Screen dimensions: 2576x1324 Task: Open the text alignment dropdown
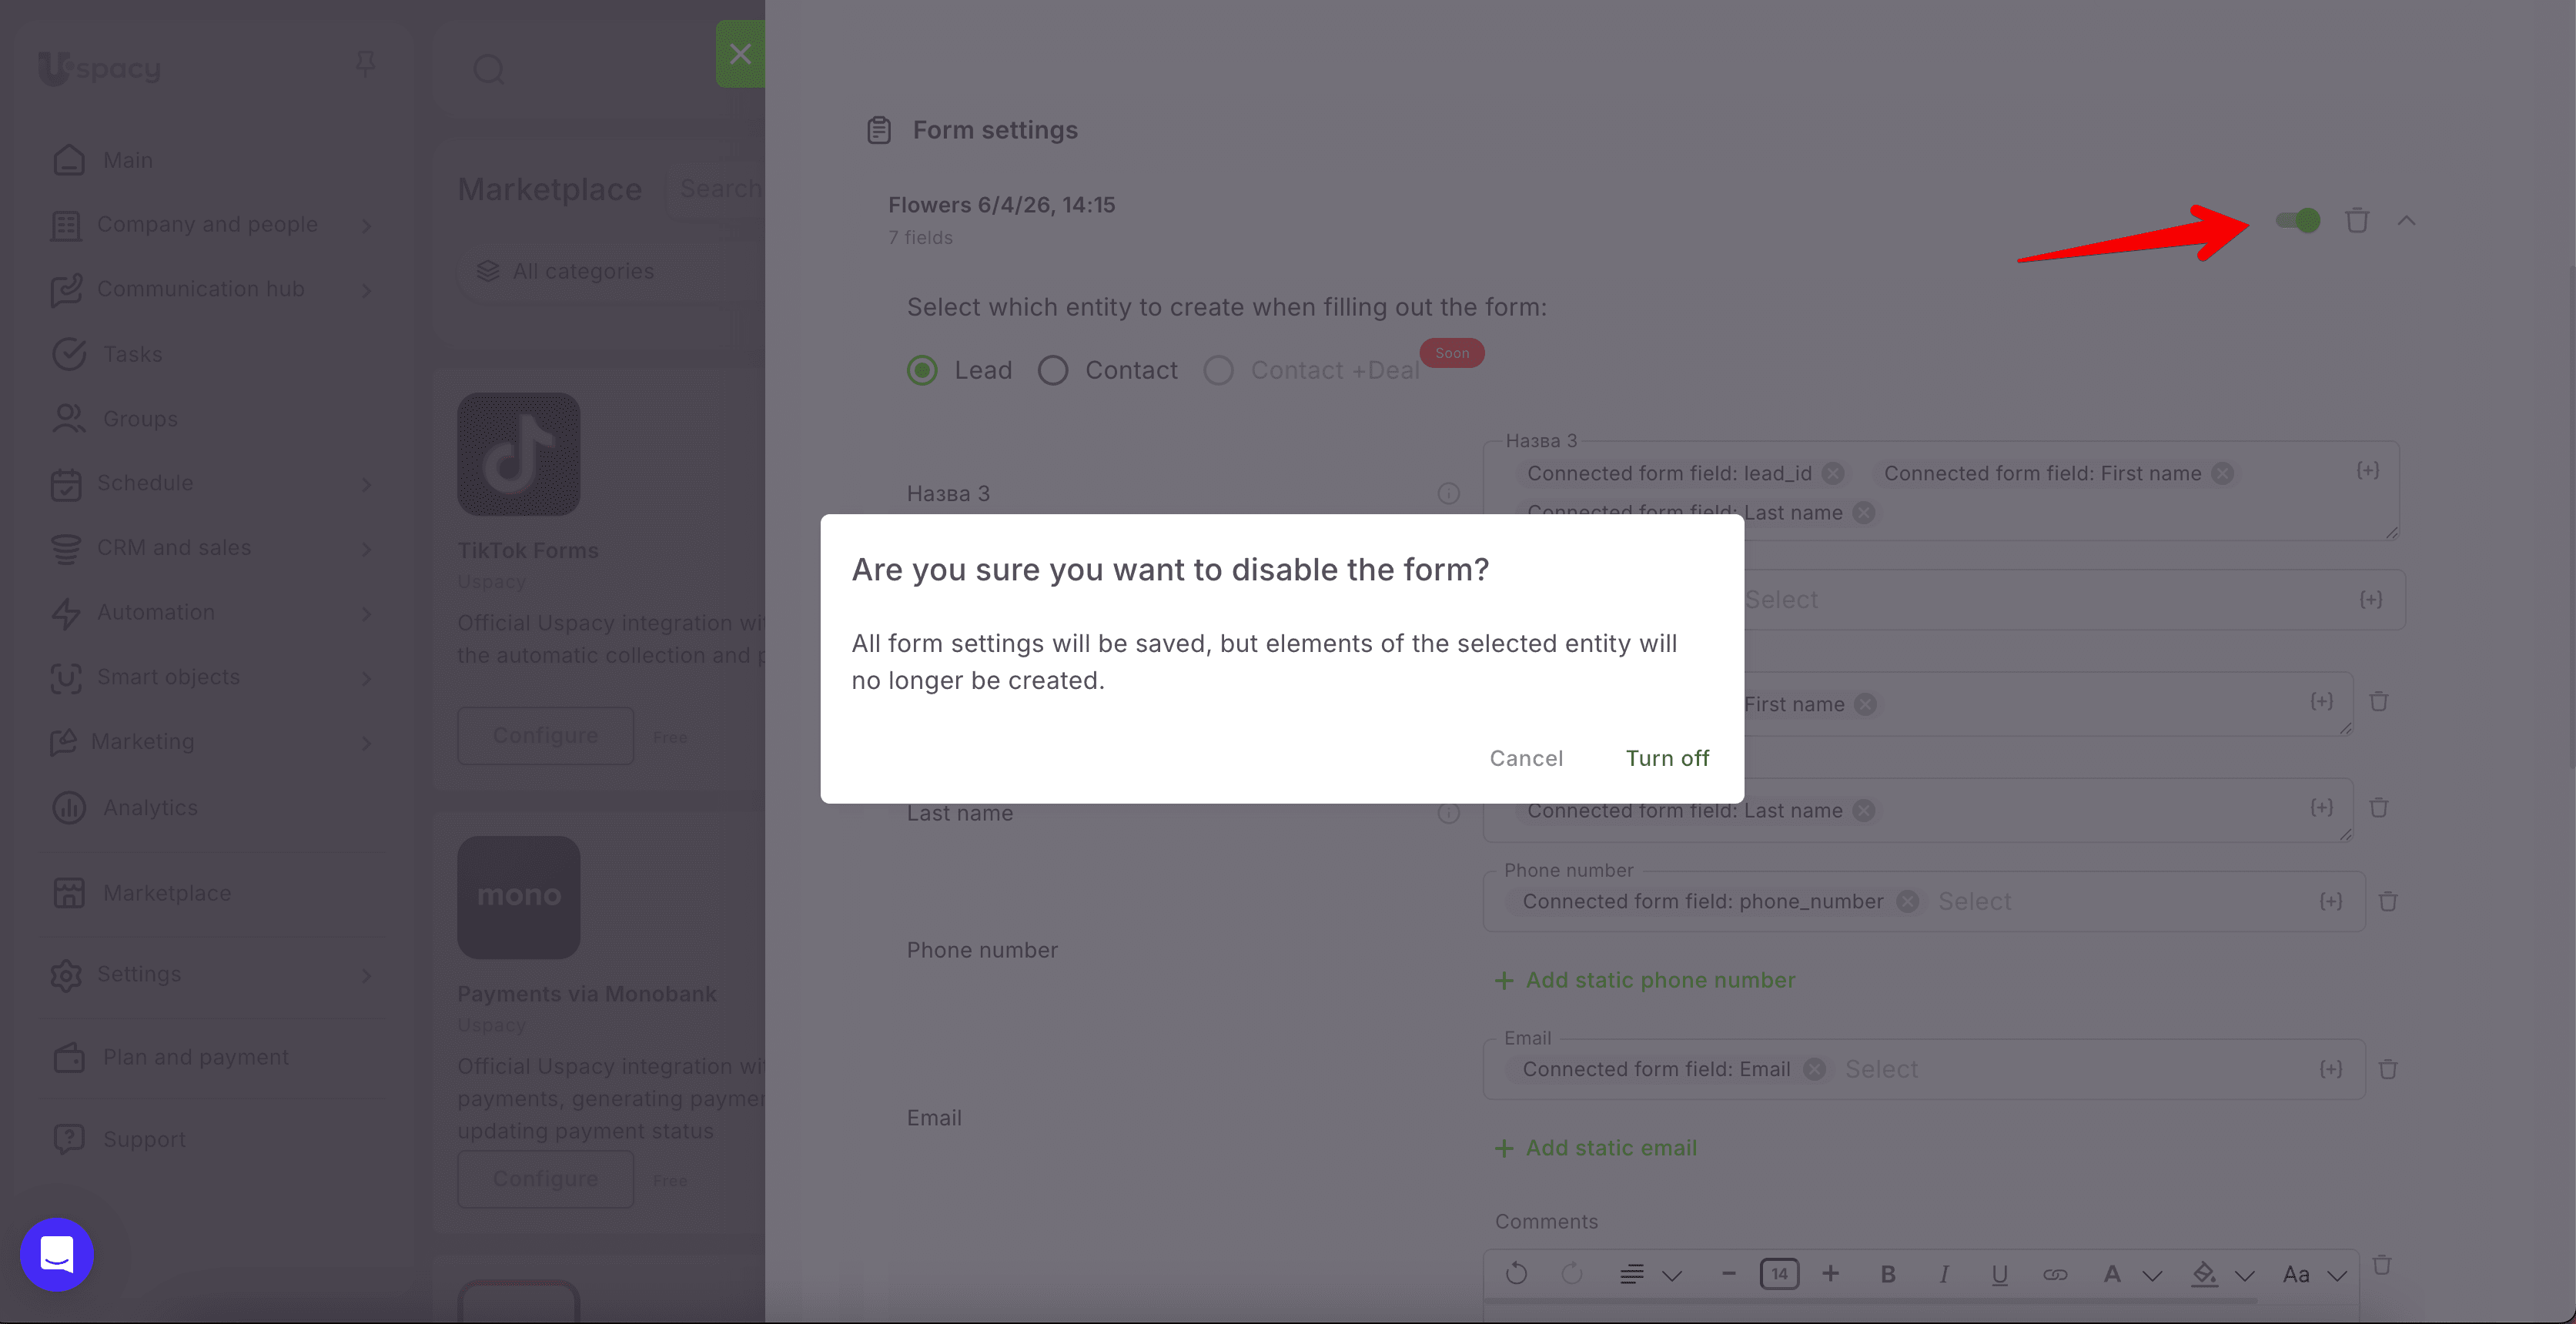[1651, 1274]
